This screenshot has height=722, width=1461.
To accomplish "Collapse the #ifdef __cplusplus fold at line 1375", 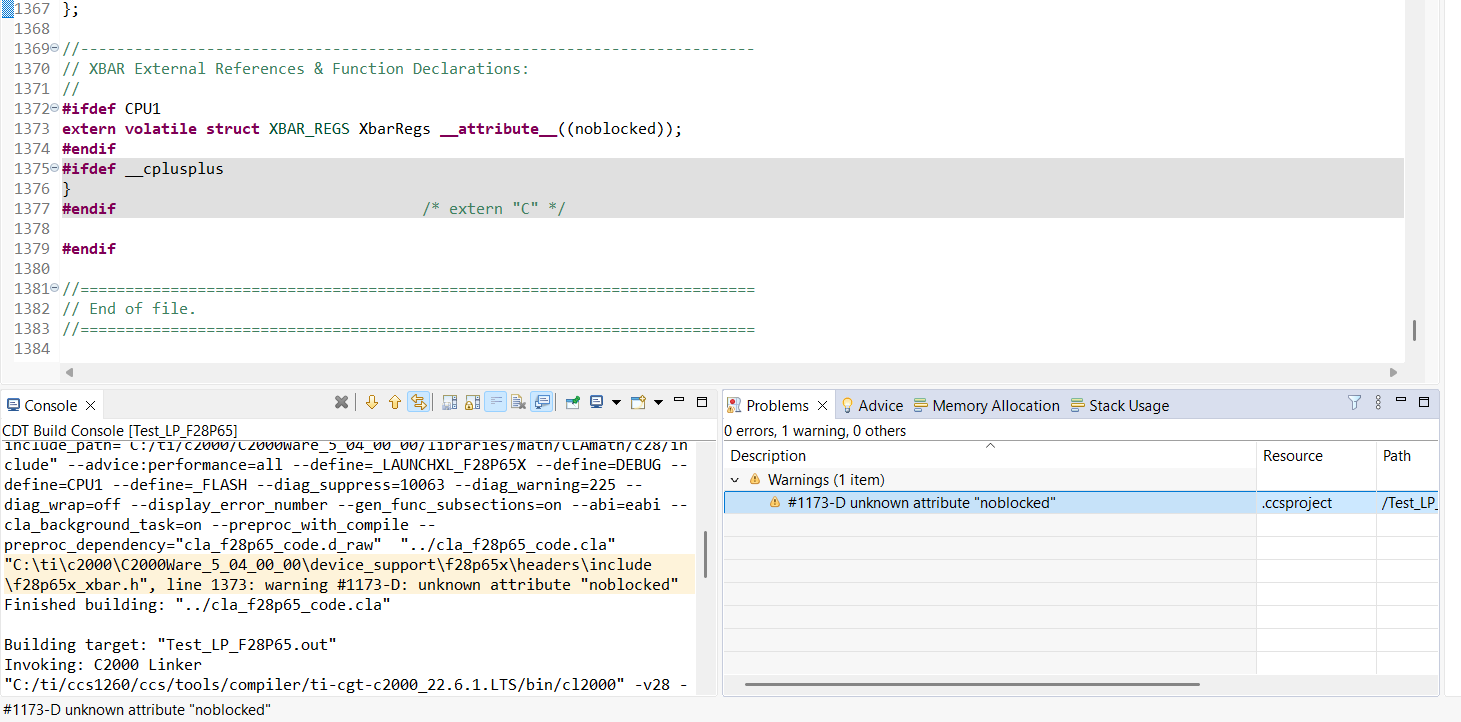I will click(54, 169).
